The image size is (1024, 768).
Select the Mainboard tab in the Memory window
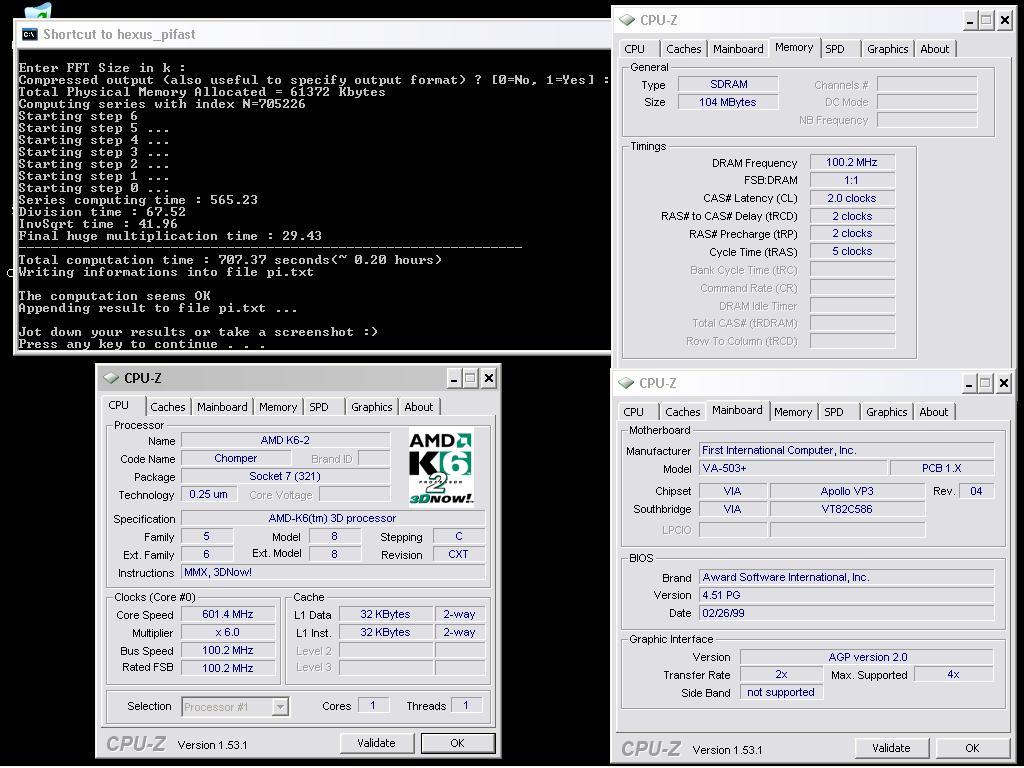pyautogui.click(x=738, y=49)
